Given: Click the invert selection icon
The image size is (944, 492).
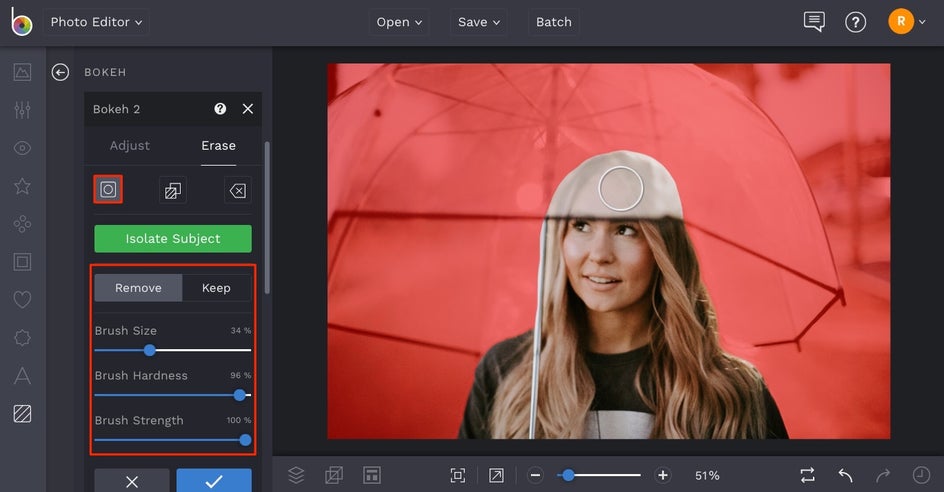Looking at the screenshot, I should coord(173,191).
